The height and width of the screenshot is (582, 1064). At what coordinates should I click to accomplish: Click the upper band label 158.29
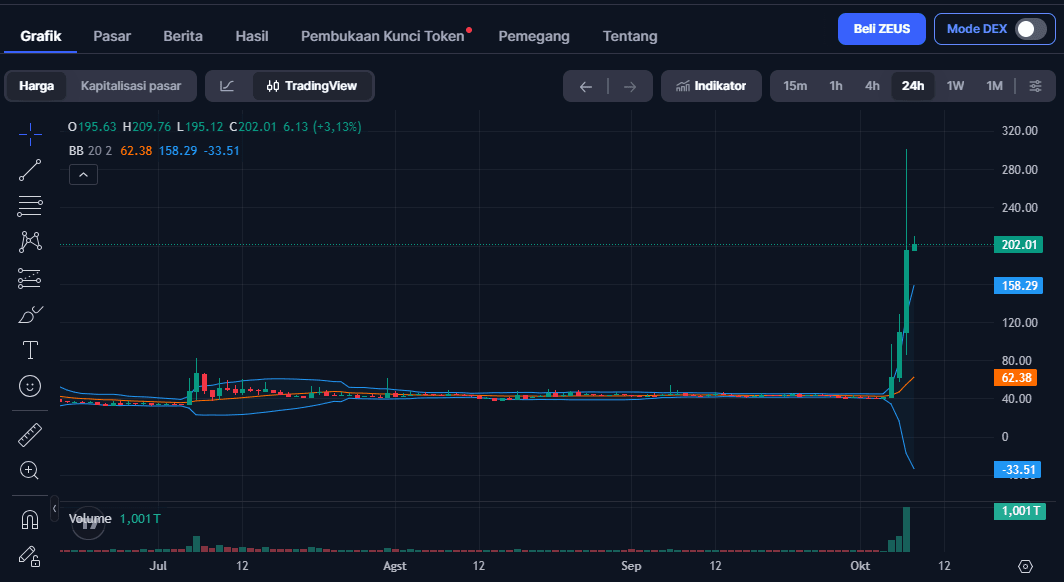coord(1019,286)
